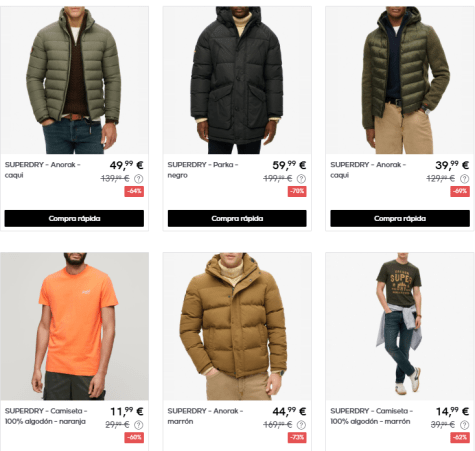Open the hooded khaki hybrid anorak image
This screenshot has width=475, height=451.
[x=400, y=80]
